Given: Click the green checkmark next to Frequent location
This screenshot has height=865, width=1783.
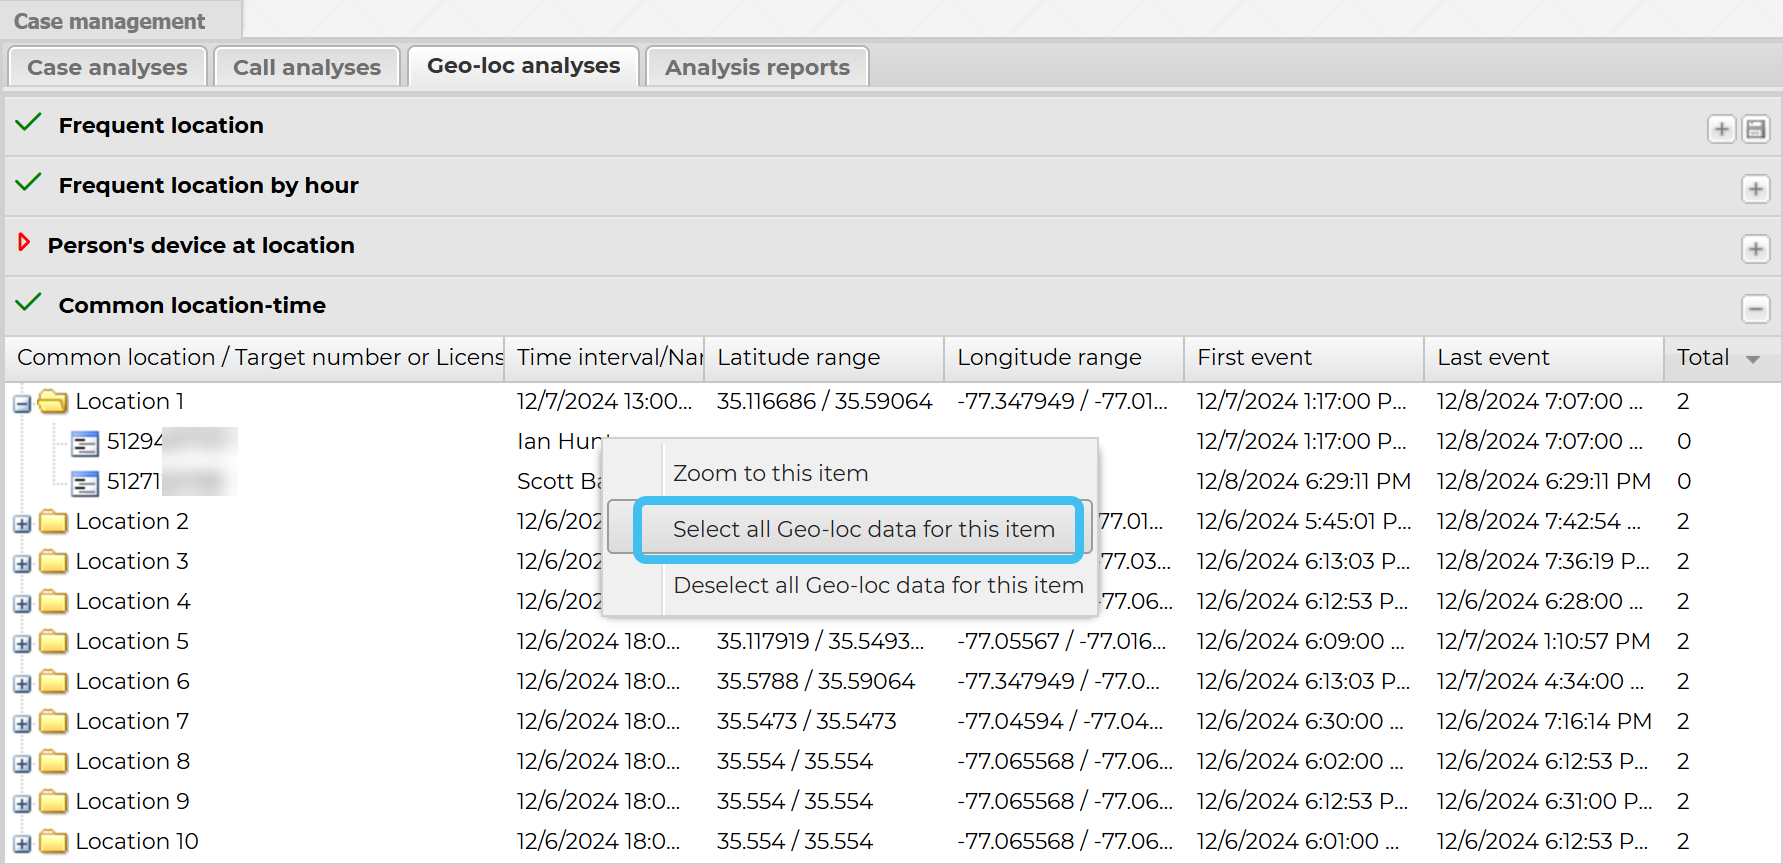Looking at the screenshot, I should (29, 123).
